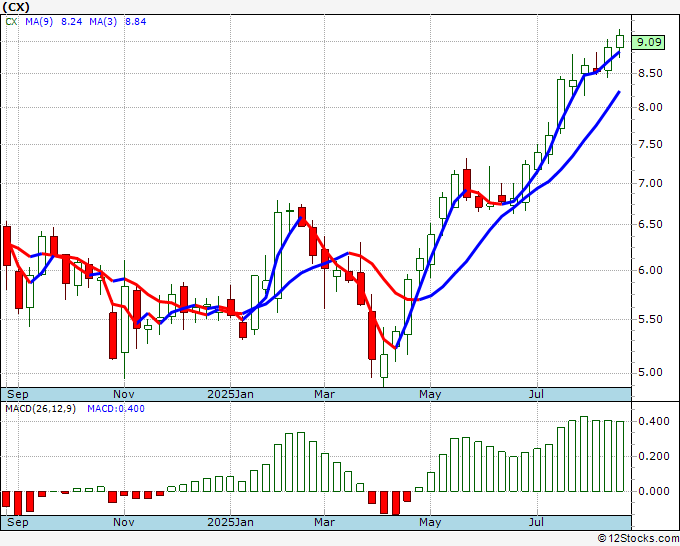Click May on the price chart timeline
This screenshot has height=546, width=680.
coord(430,394)
